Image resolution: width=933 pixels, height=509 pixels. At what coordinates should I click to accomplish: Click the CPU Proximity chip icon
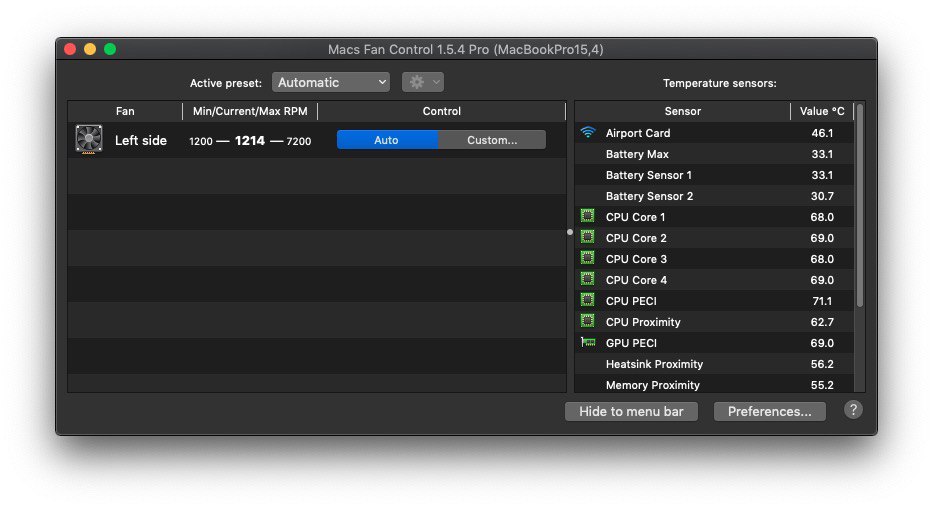pyautogui.click(x=587, y=321)
